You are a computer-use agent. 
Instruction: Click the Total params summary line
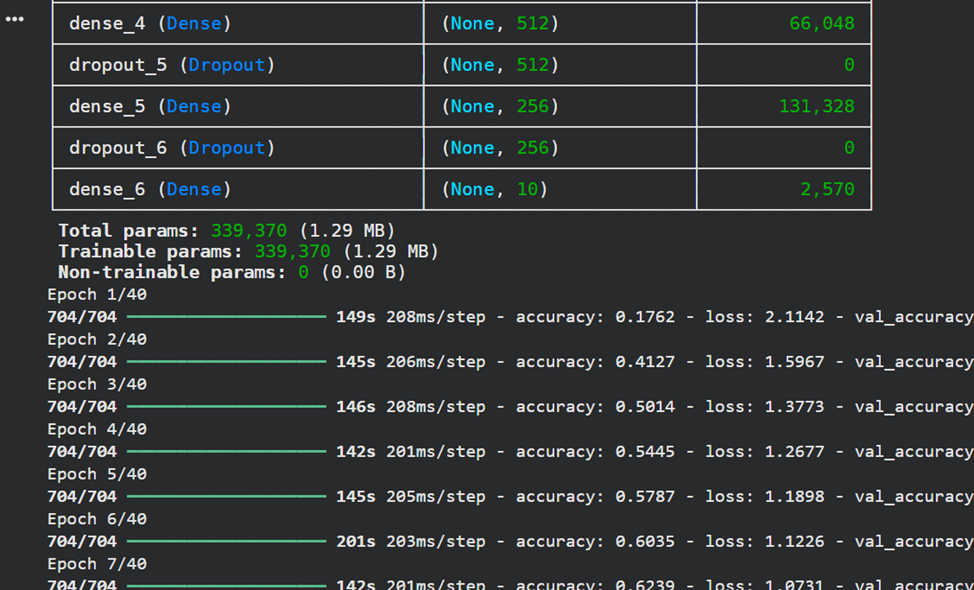(x=226, y=231)
